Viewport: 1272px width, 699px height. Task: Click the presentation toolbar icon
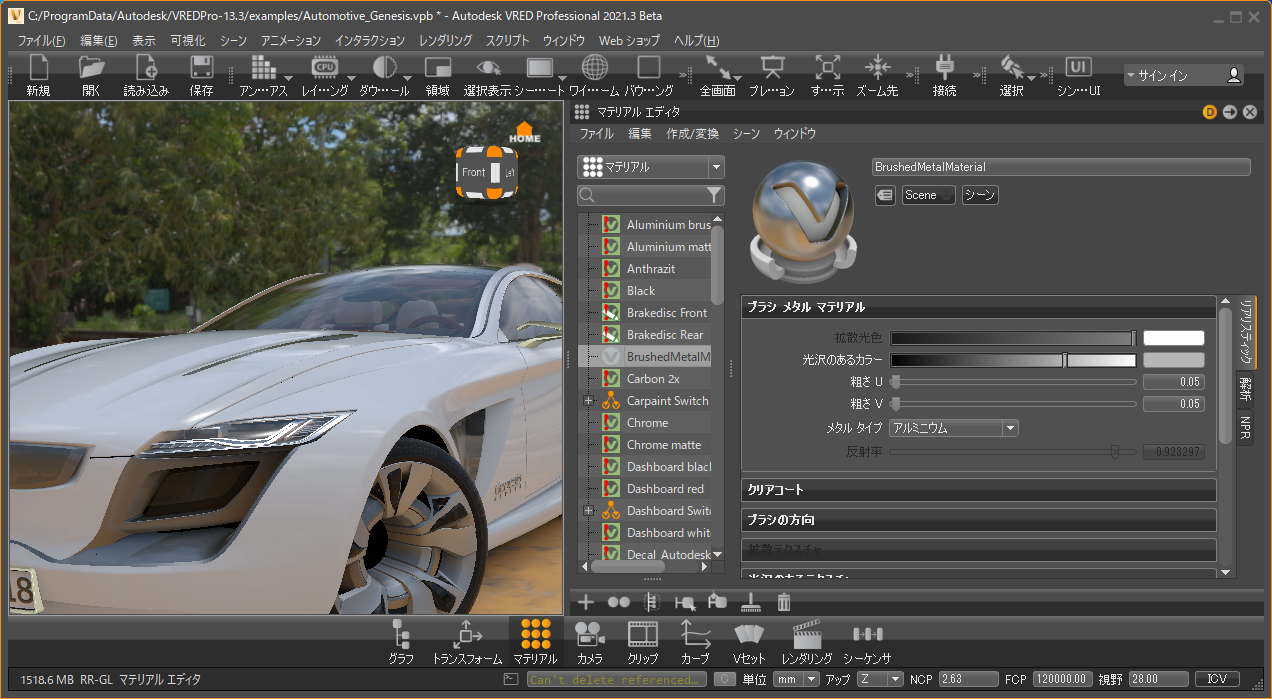pyautogui.click(x=772, y=68)
